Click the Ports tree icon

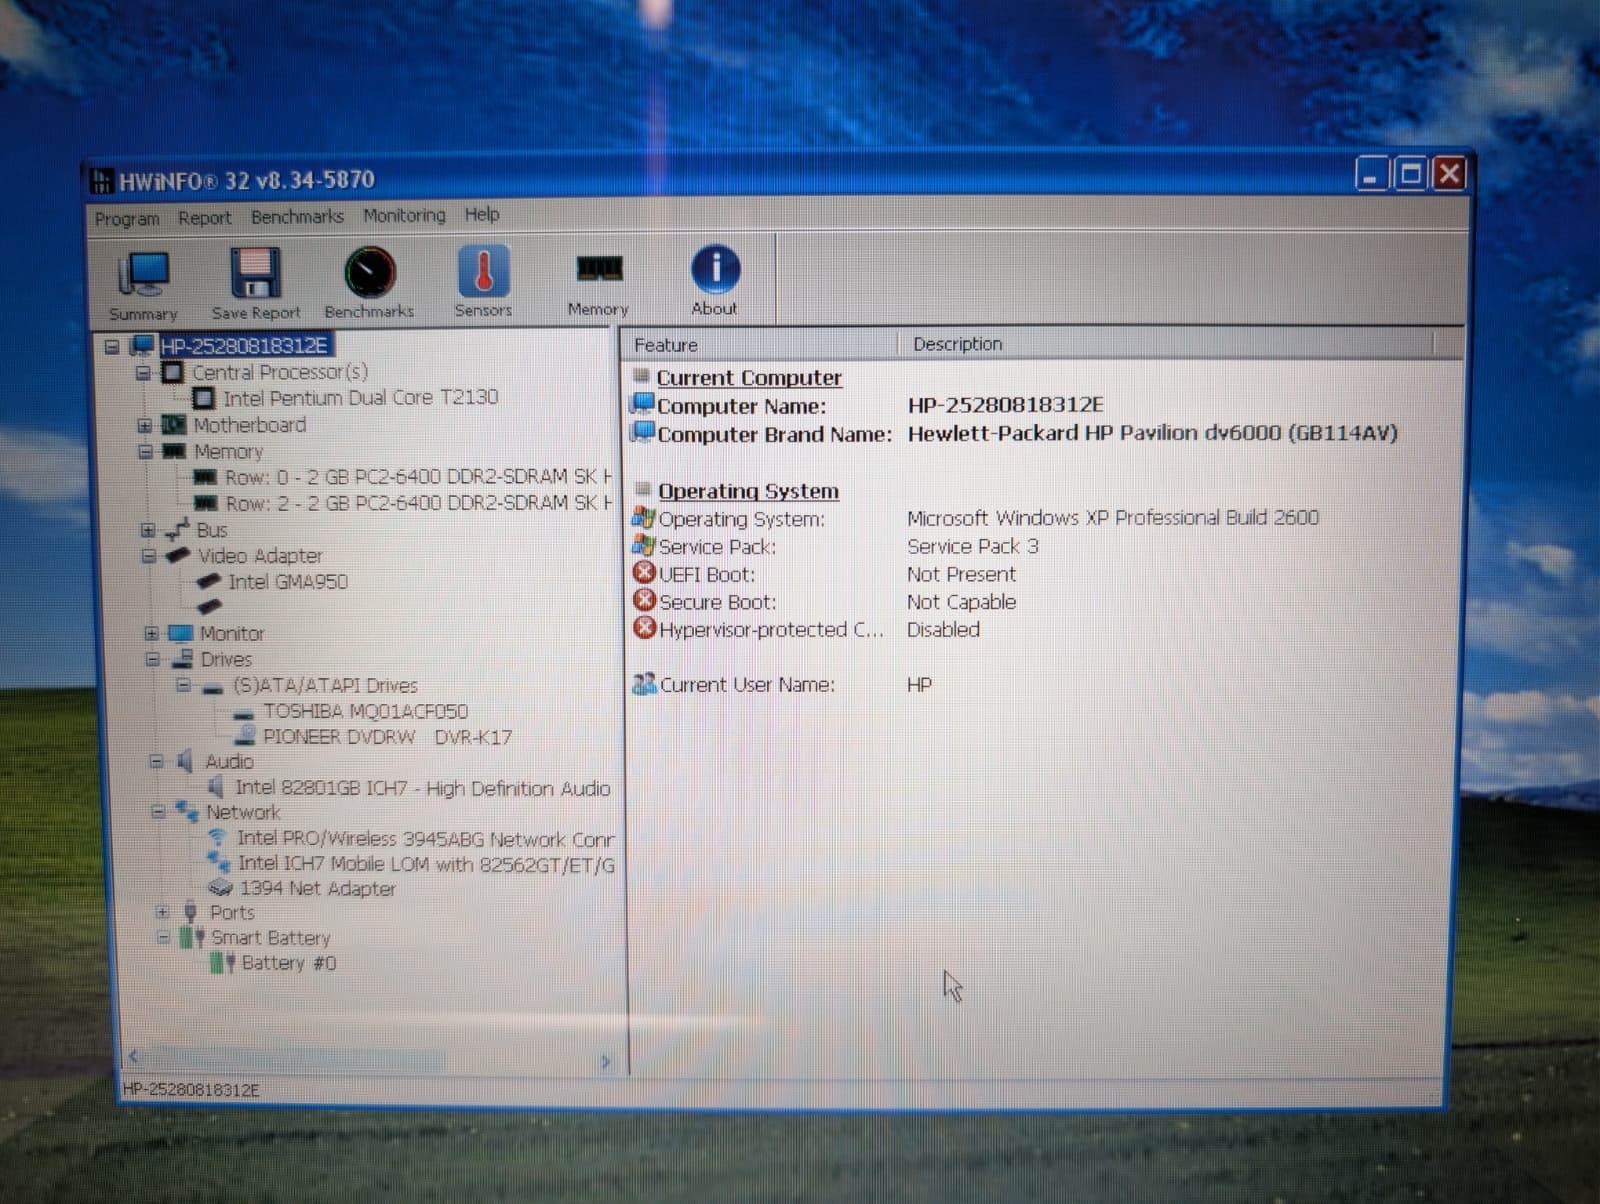tap(191, 912)
